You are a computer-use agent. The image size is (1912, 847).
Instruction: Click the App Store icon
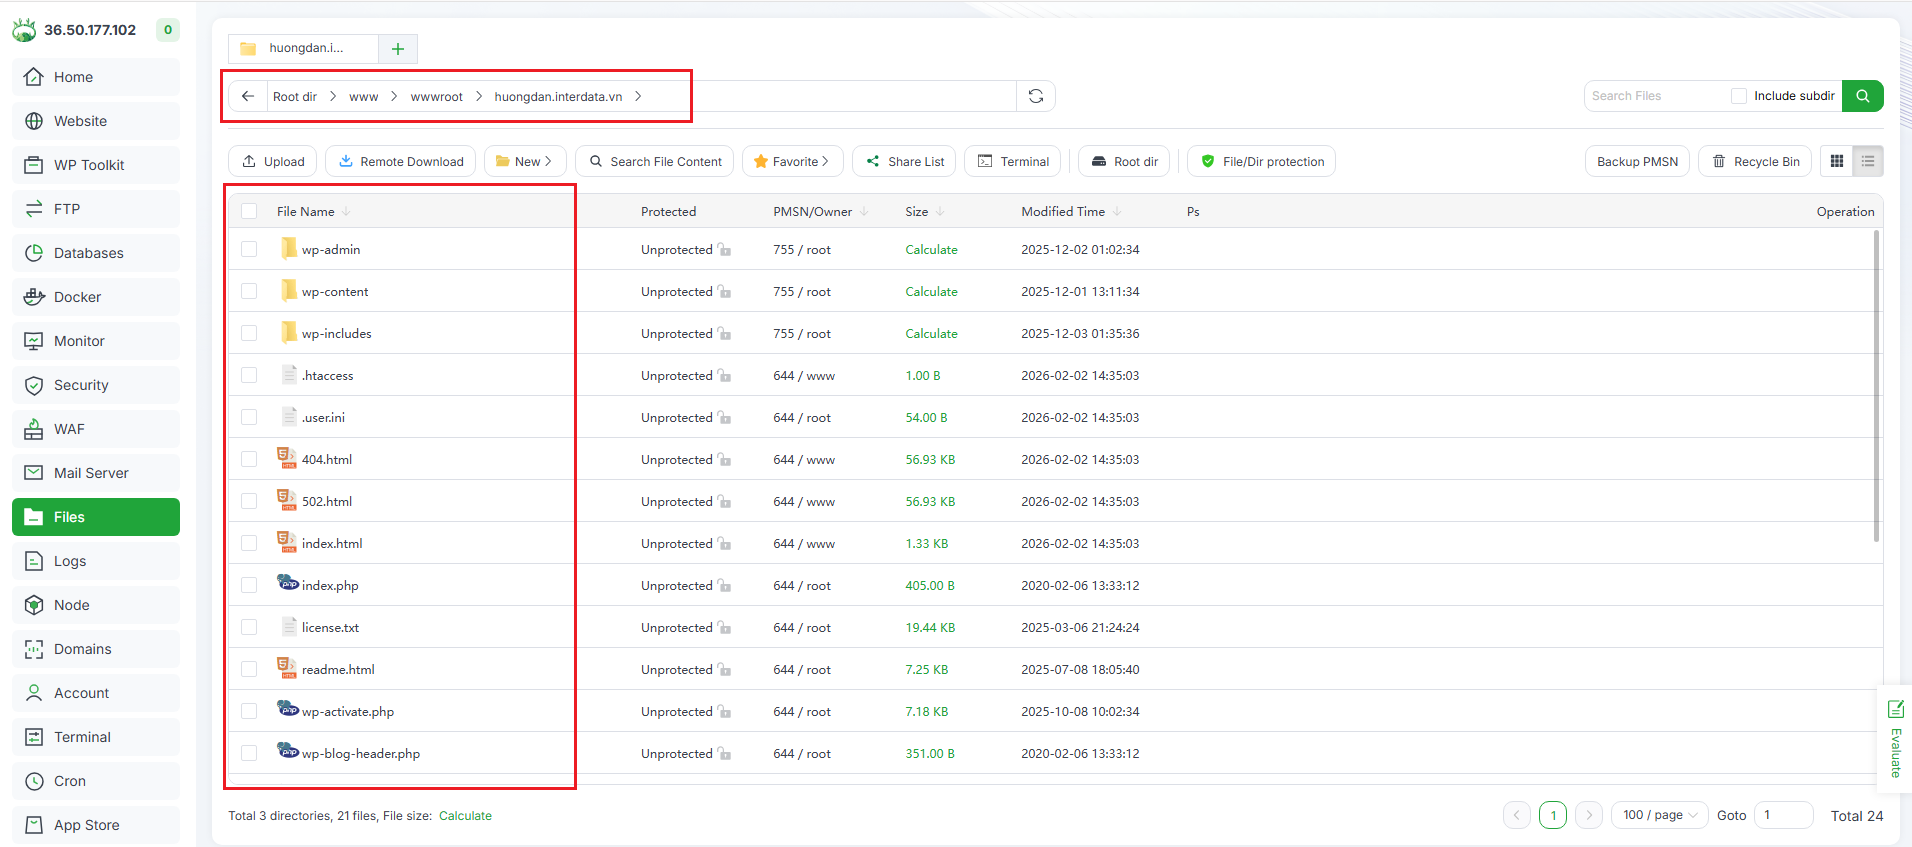tap(34, 825)
